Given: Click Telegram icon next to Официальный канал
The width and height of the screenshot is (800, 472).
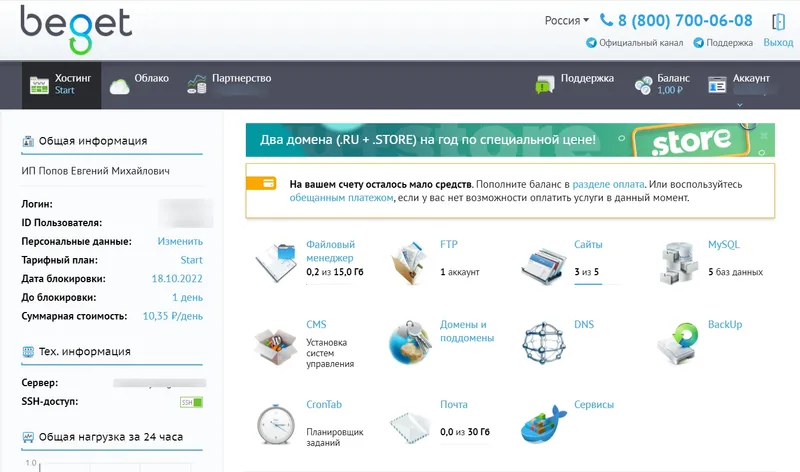Looking at the screenshot, I should coord(591,43).
